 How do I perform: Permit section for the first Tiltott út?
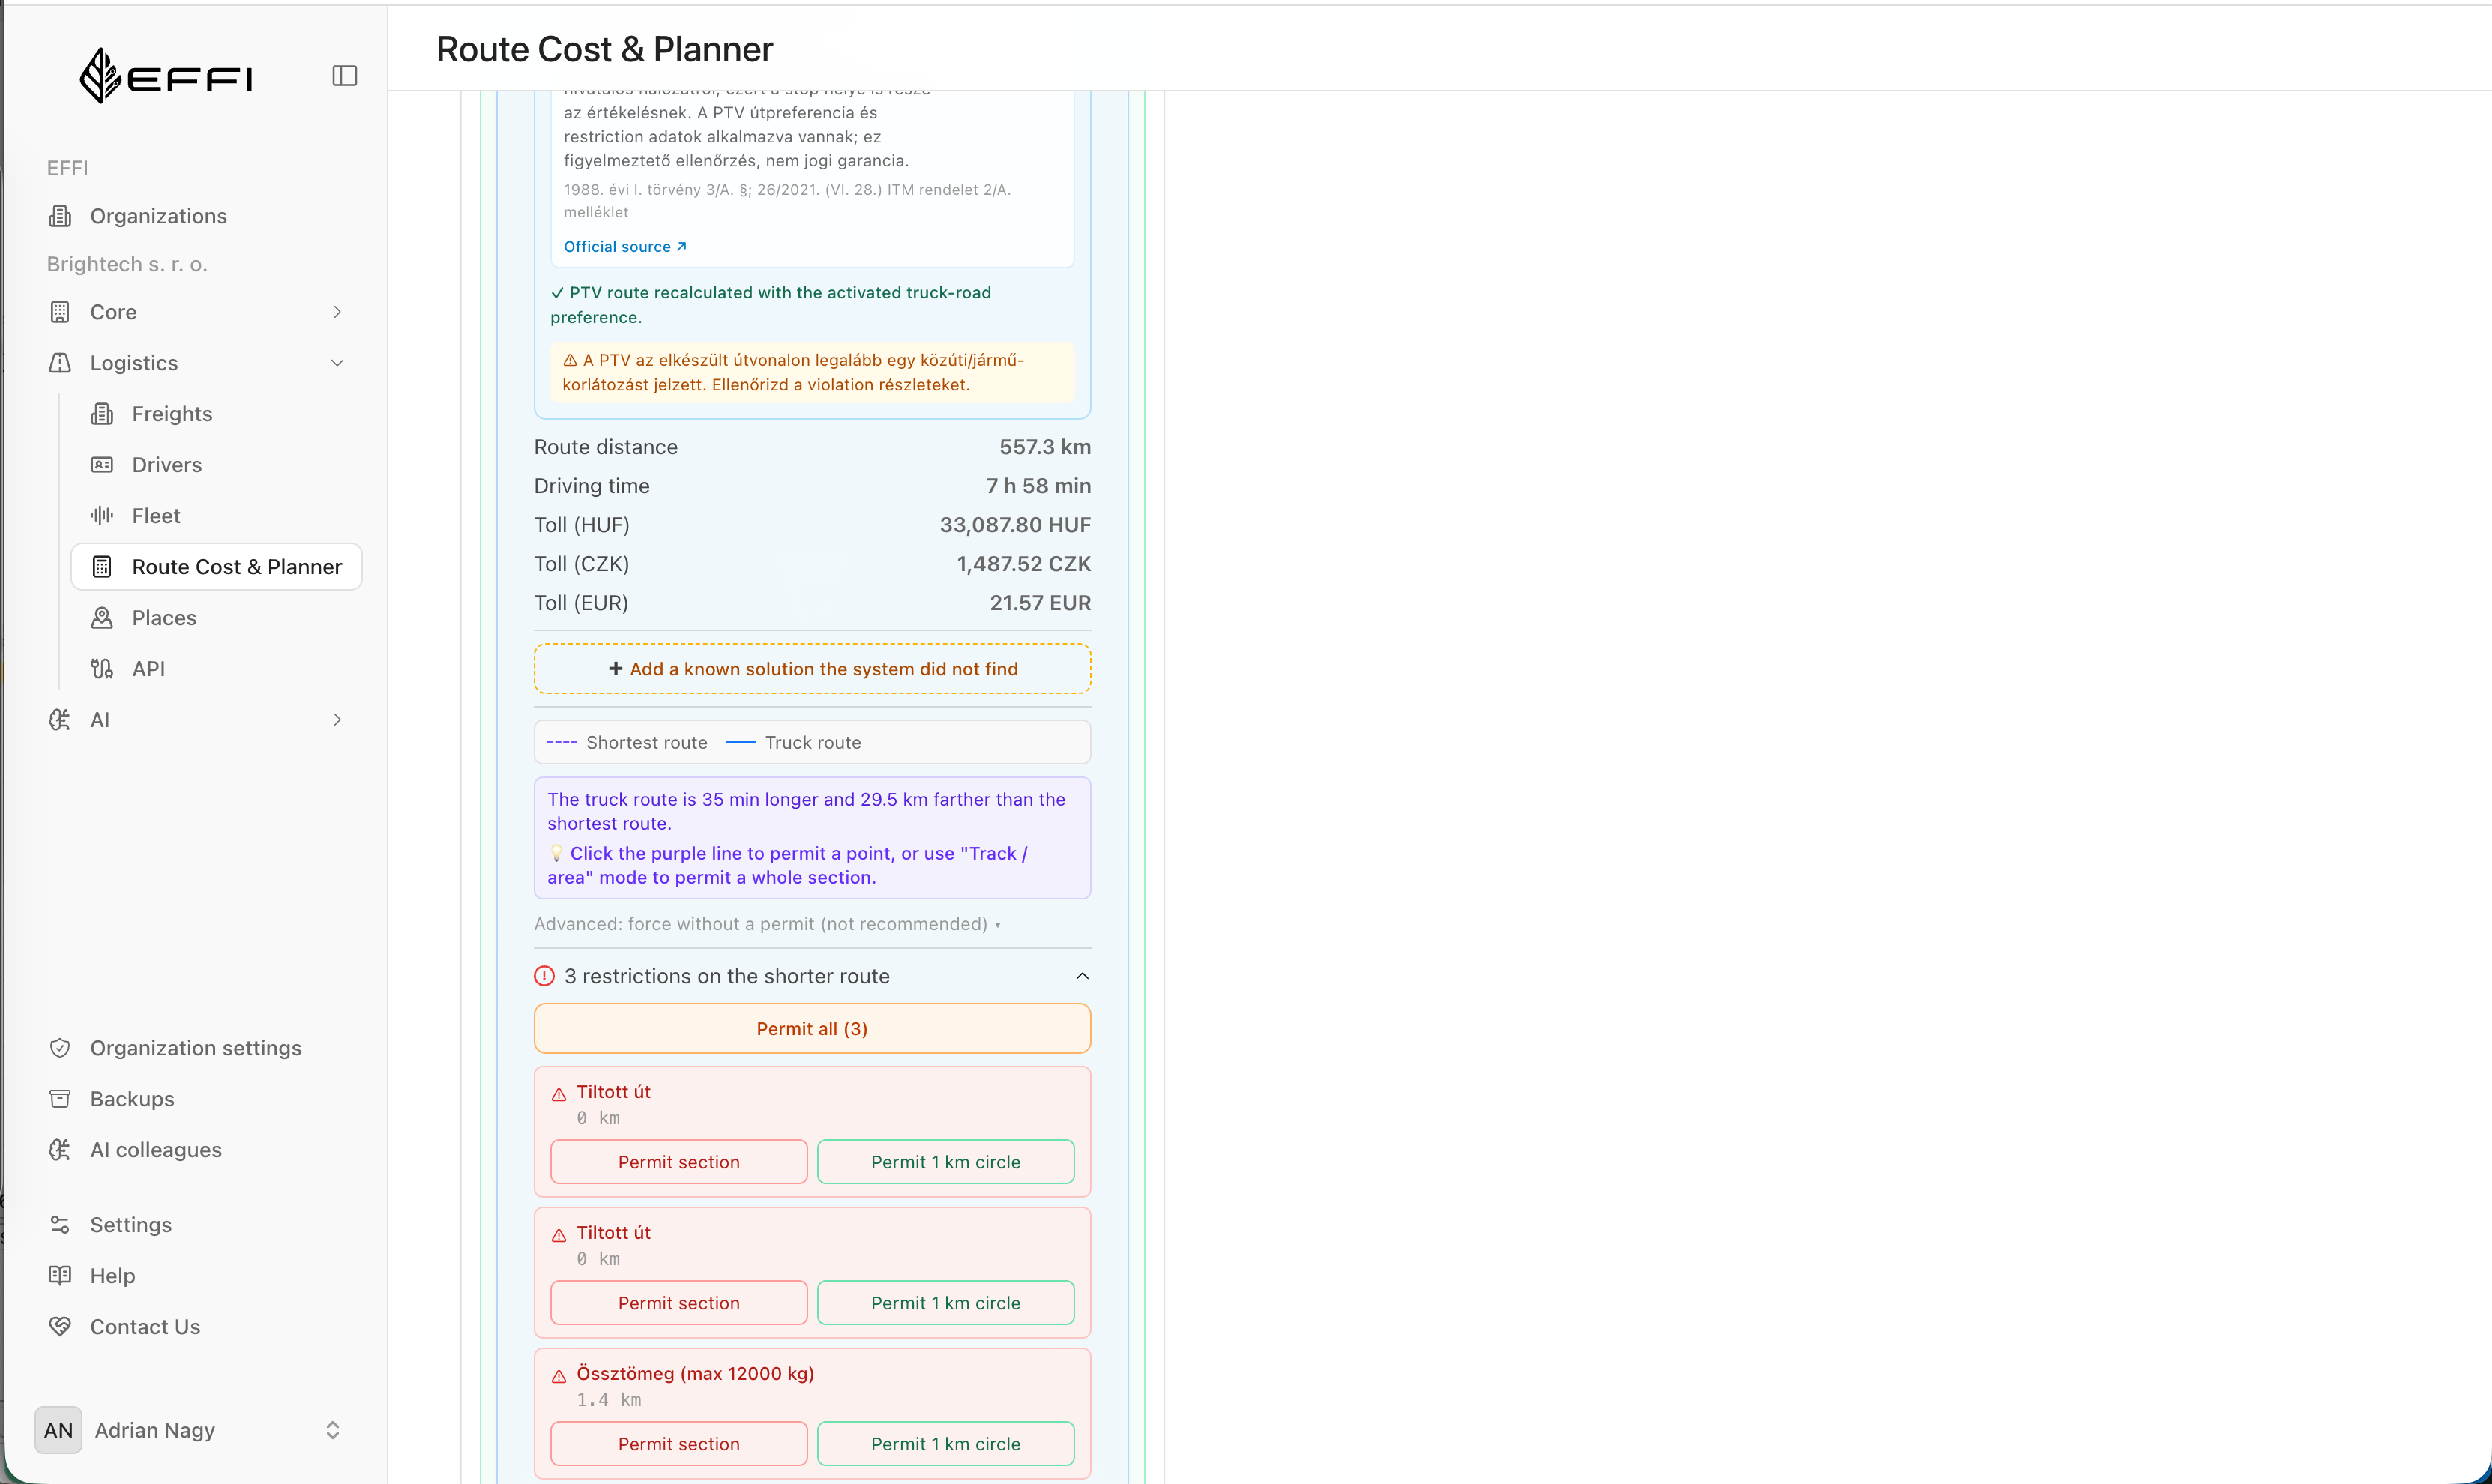click(679, 1162)
